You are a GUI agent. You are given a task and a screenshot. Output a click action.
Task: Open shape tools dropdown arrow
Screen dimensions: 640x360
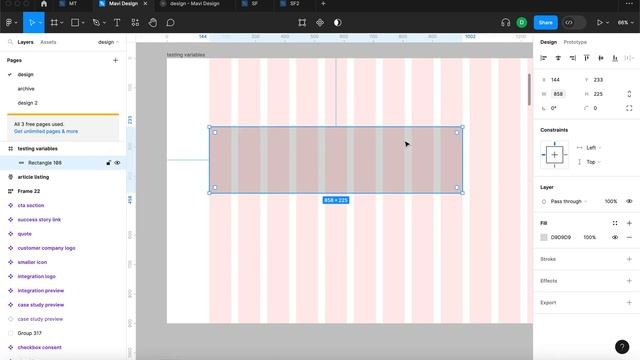[83, 23]
